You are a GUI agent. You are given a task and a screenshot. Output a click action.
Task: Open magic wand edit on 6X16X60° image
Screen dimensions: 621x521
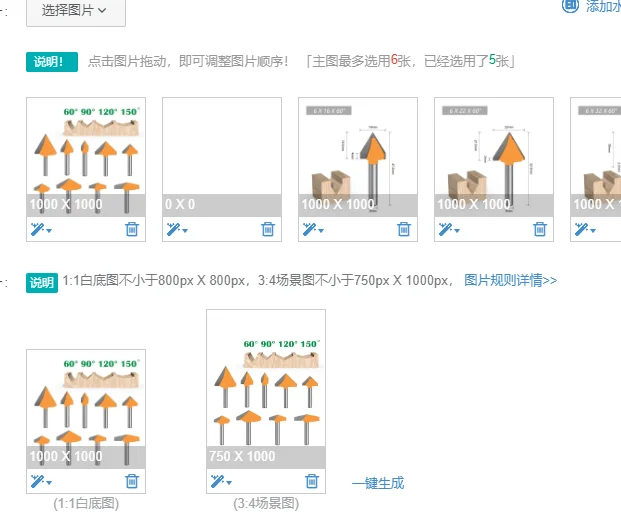click(309, 229)
